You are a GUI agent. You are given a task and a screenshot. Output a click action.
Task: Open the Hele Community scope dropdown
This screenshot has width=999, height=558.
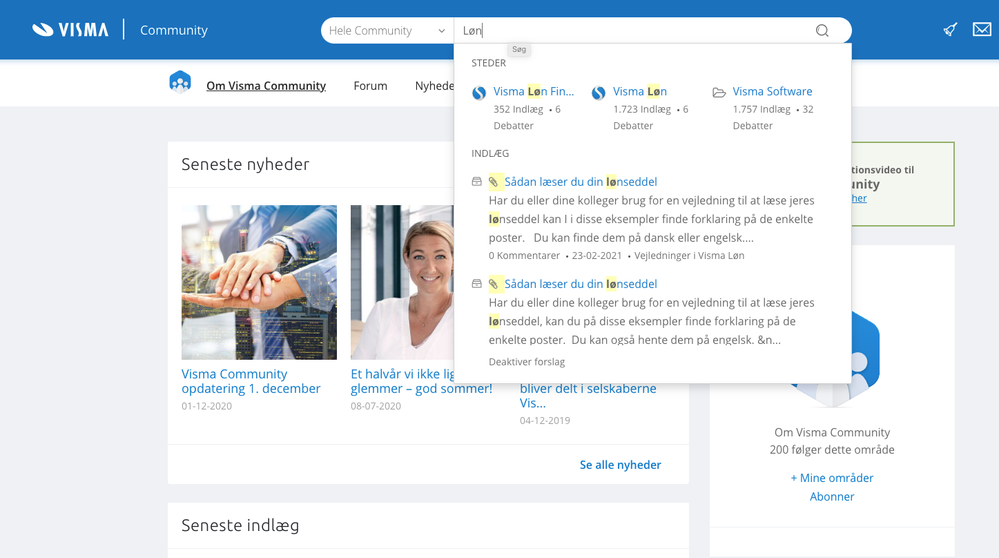tap(387, 31)
